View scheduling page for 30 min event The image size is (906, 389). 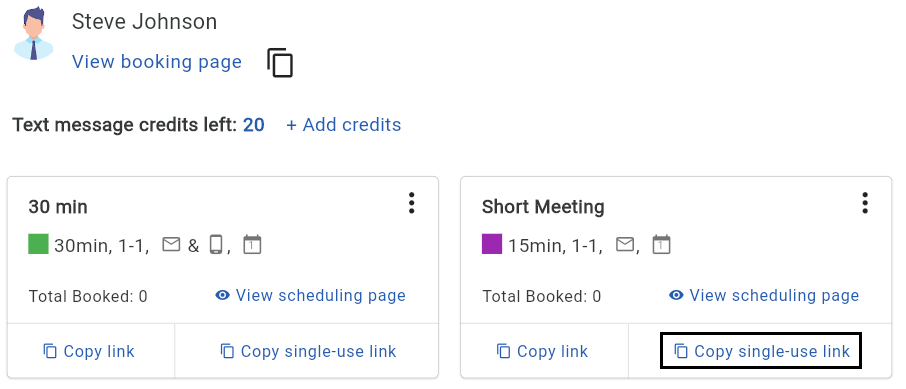(x=310, y=295)
